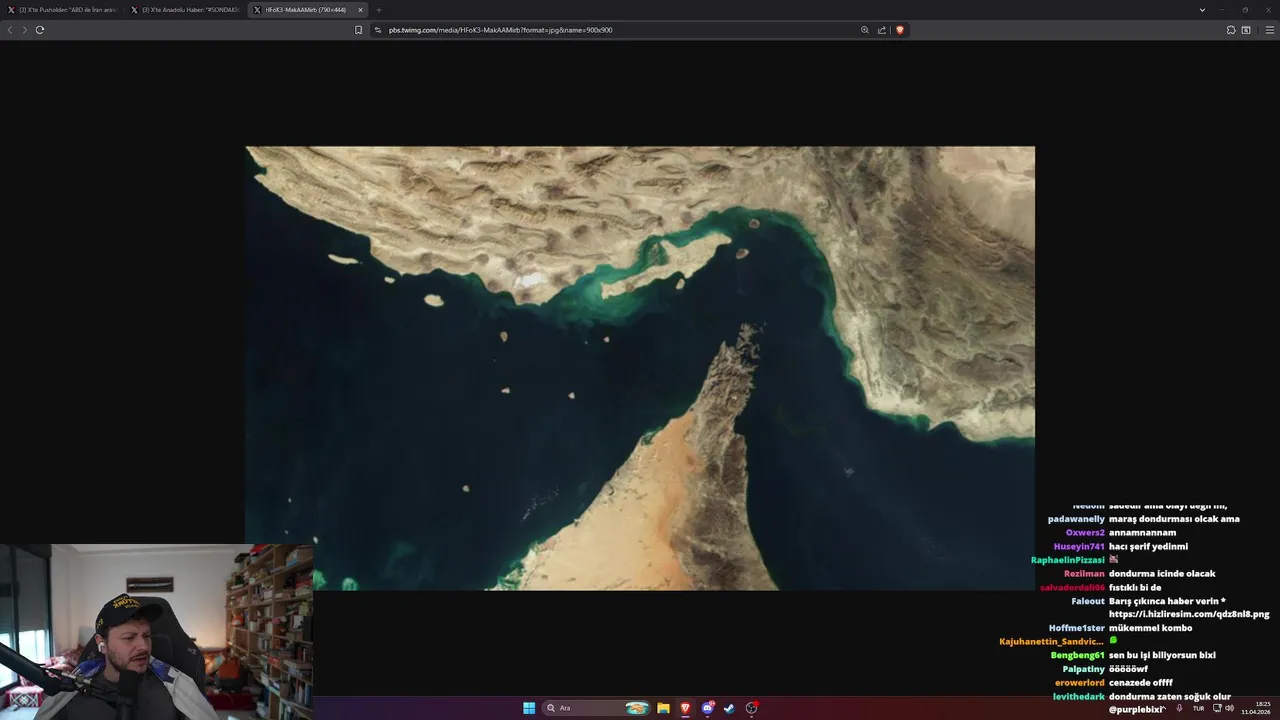Open volume control speaker icon

1229,708
